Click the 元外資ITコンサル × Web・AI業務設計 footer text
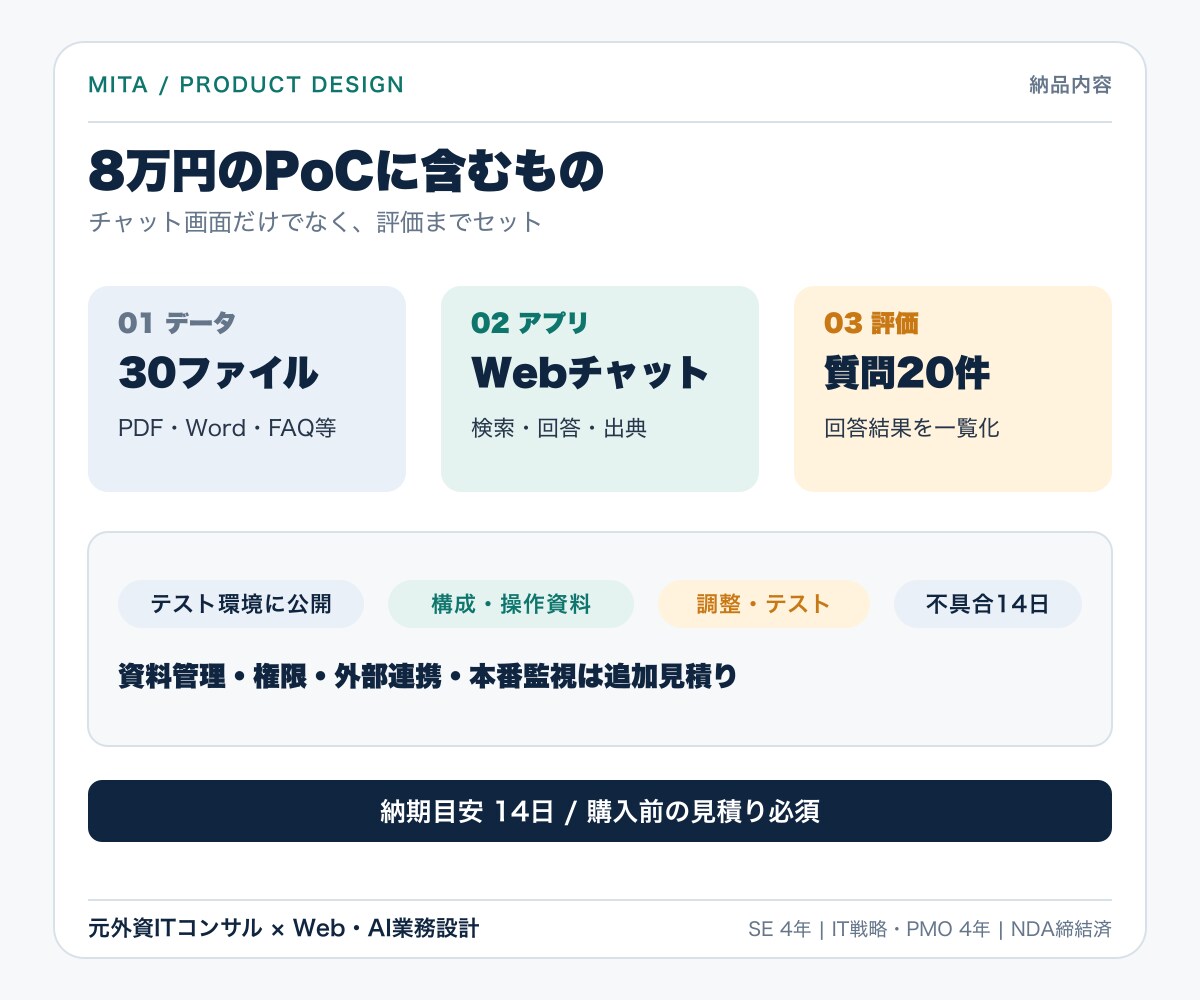Image resolution: width=1200 pixels, height=1000 pixels. point(284,929)
